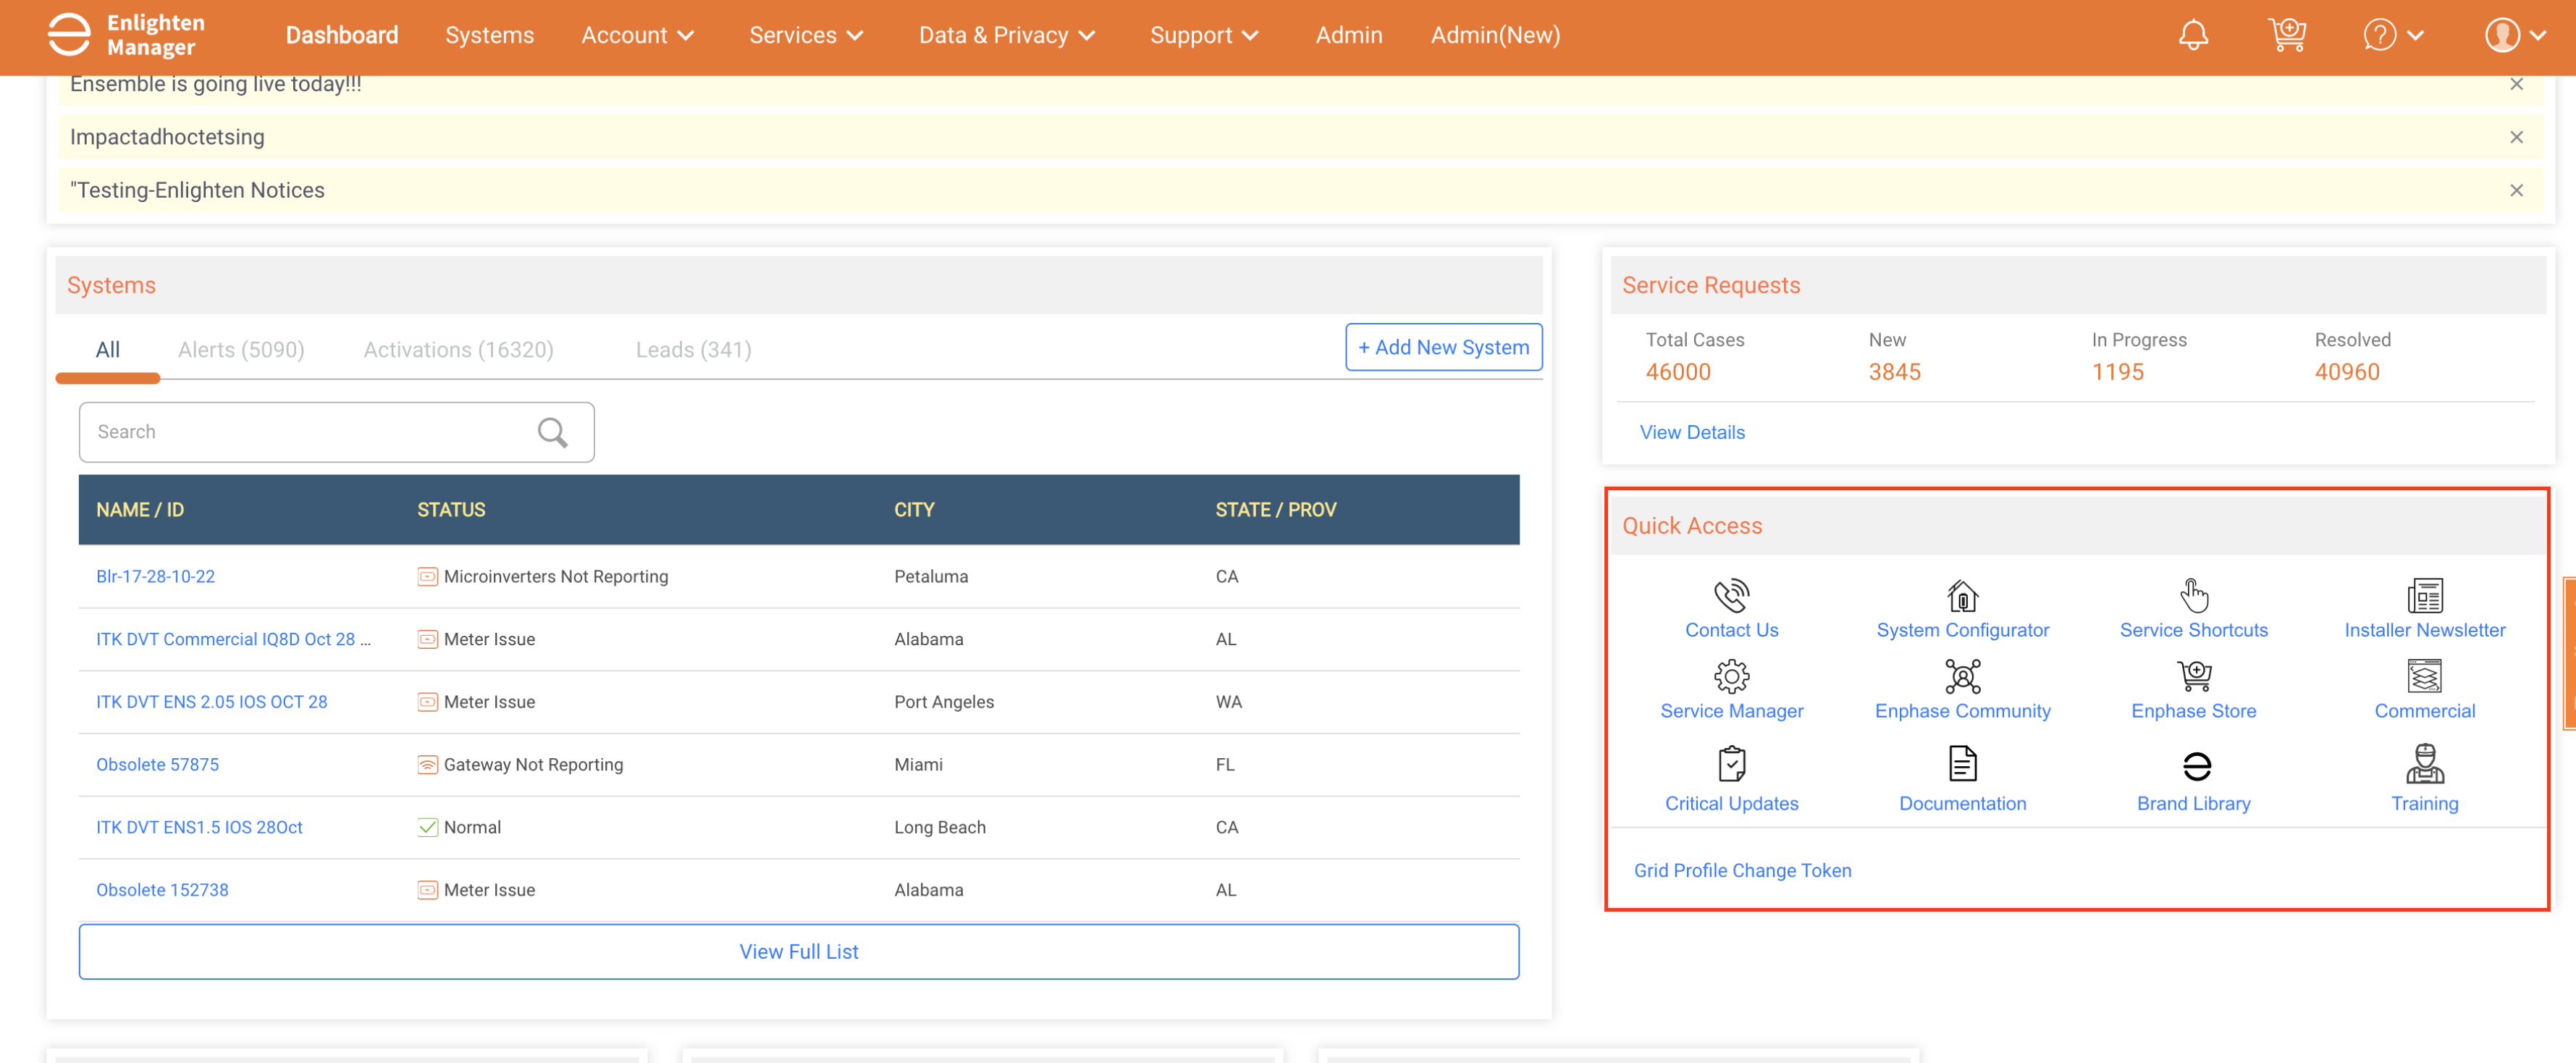Click the View Full List button

[799, 951]
